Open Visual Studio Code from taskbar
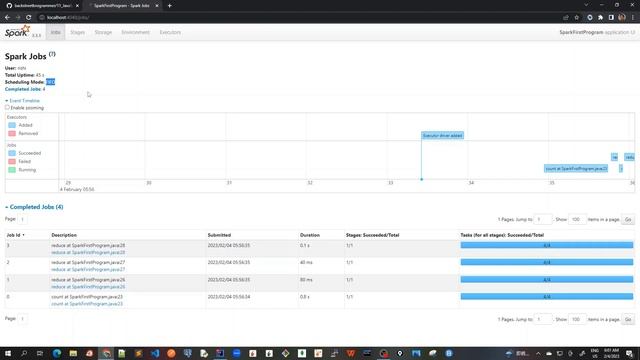 point(155,353)
